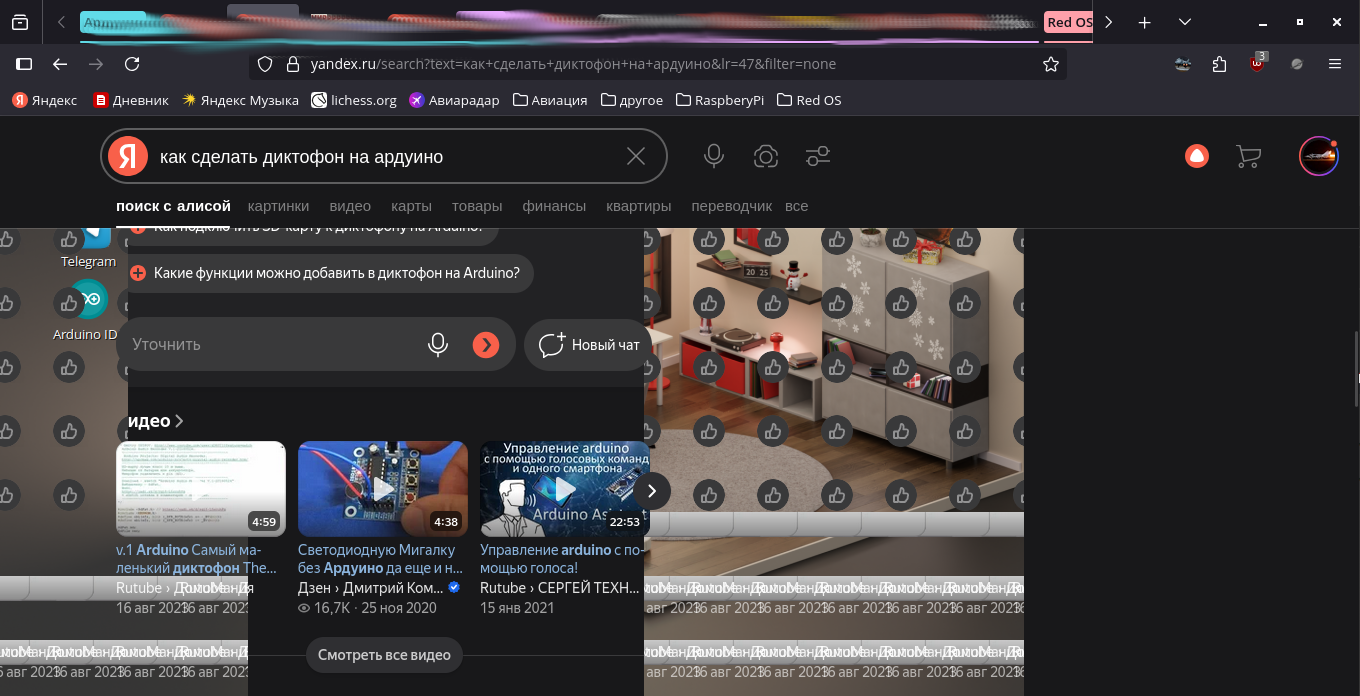Switch to переводчик tab
Viewport: 1360px width, 696px height.
pyautogui.click(x=731, y=206)
